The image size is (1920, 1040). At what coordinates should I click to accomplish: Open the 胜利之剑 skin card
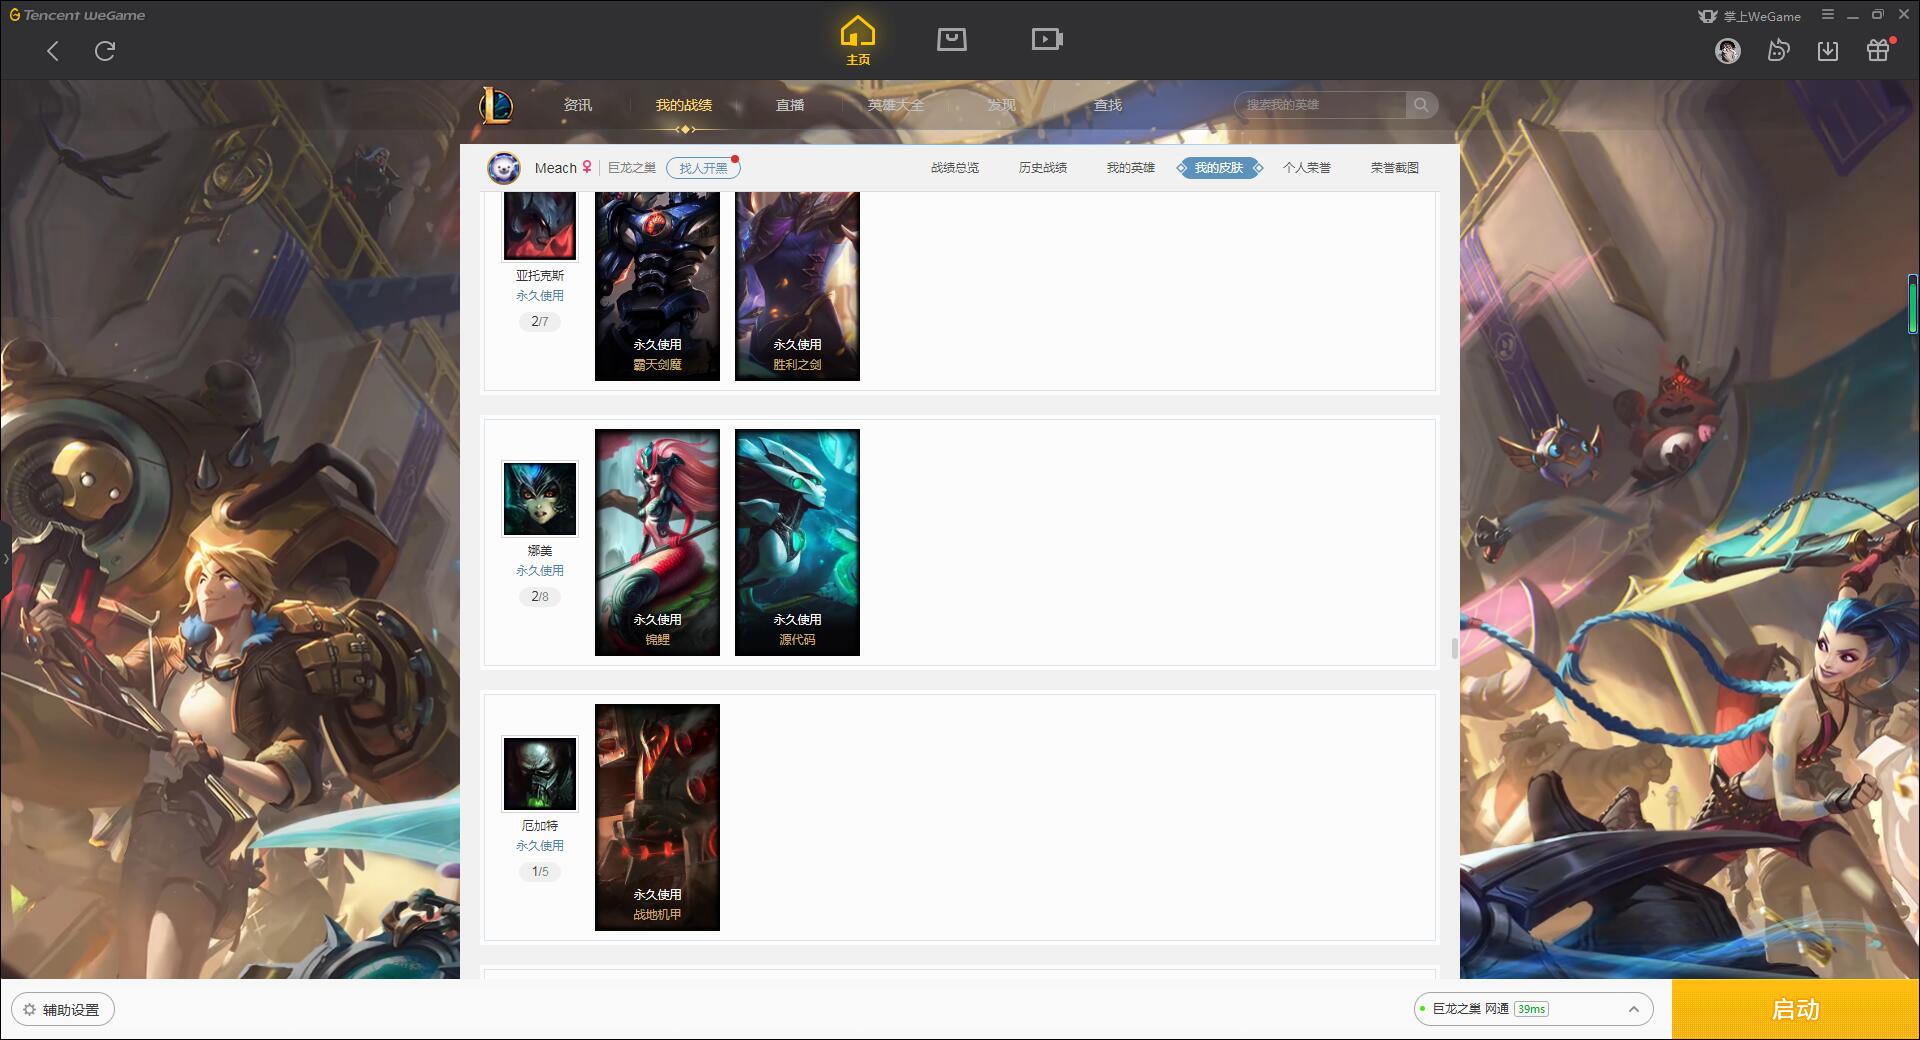[x=797, y=286]
